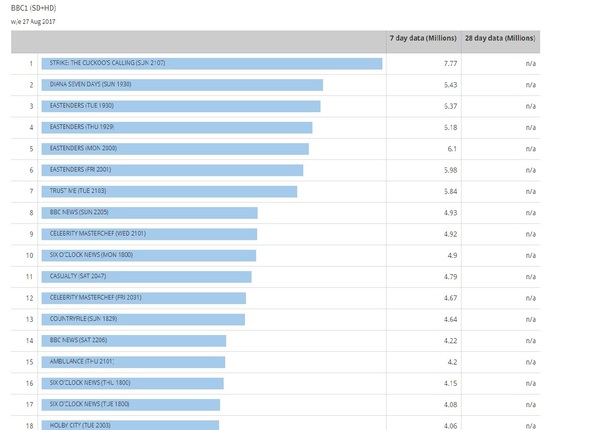Click the Diana Seven Days bar
The height and width of the screenshot is (430, 600).
pyautogui.click(x=184, y=85)
